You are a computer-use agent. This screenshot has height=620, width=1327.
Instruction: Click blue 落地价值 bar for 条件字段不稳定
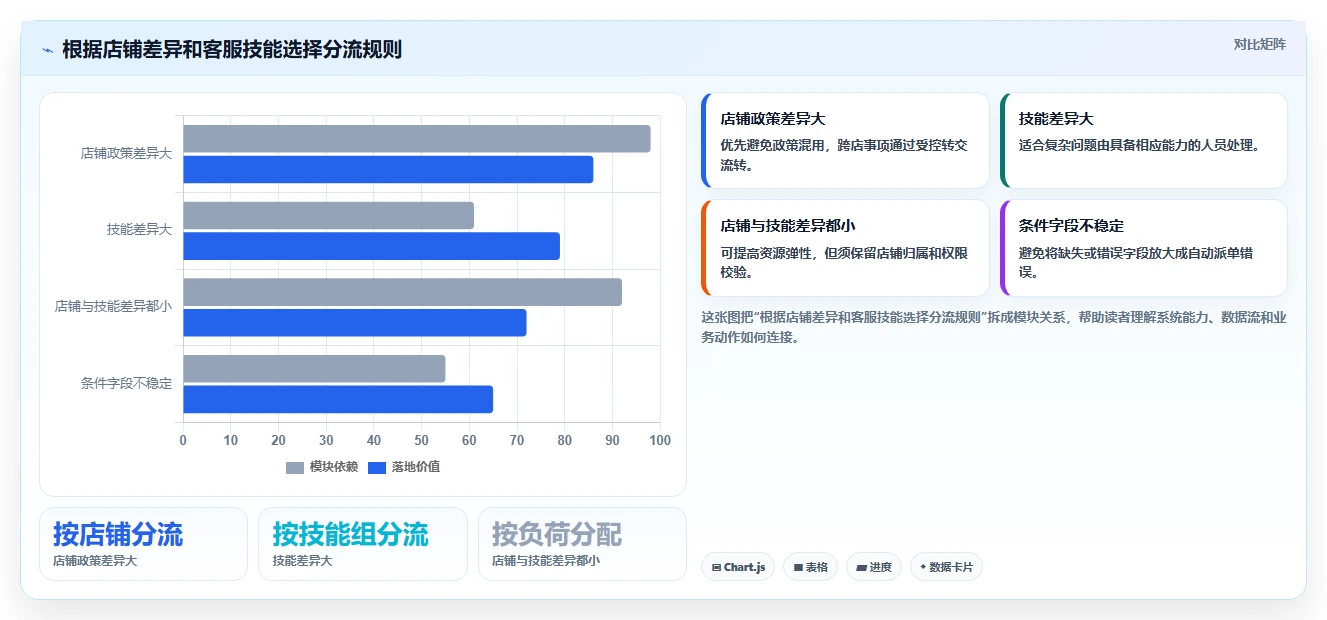[x=338, y=399]
